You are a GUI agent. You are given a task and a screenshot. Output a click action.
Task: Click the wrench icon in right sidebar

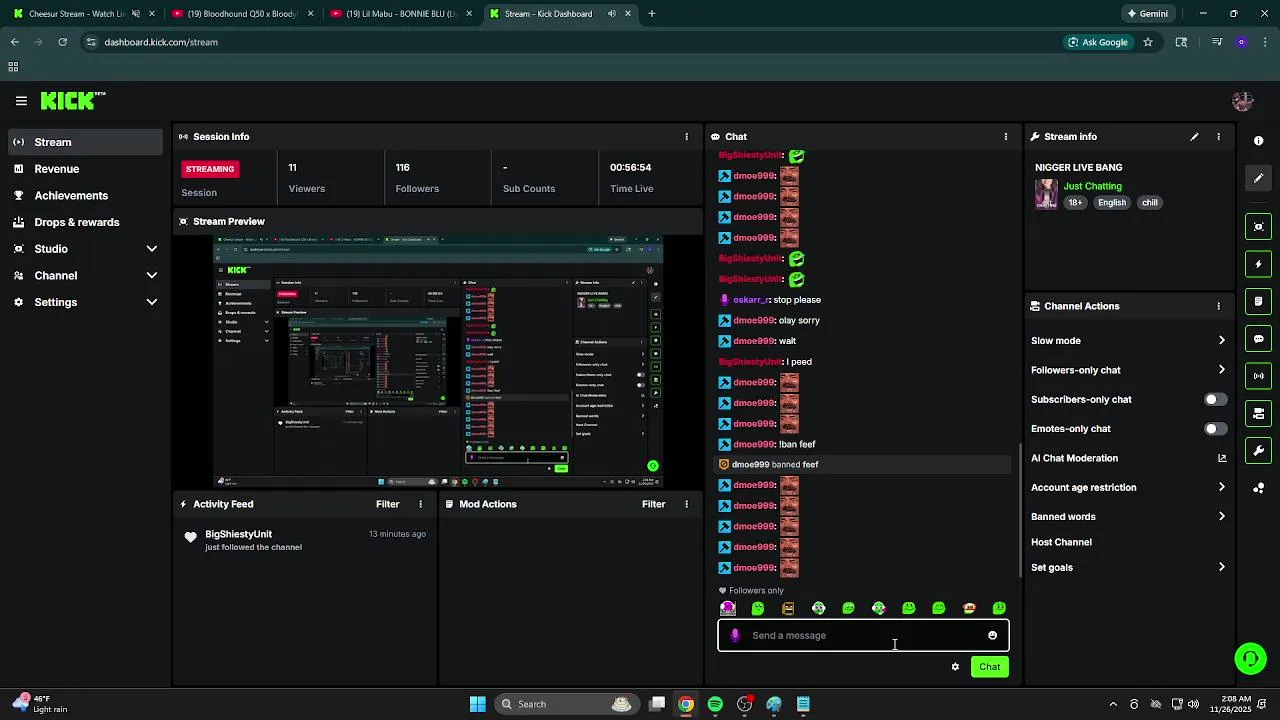(x=1259, y=451)
